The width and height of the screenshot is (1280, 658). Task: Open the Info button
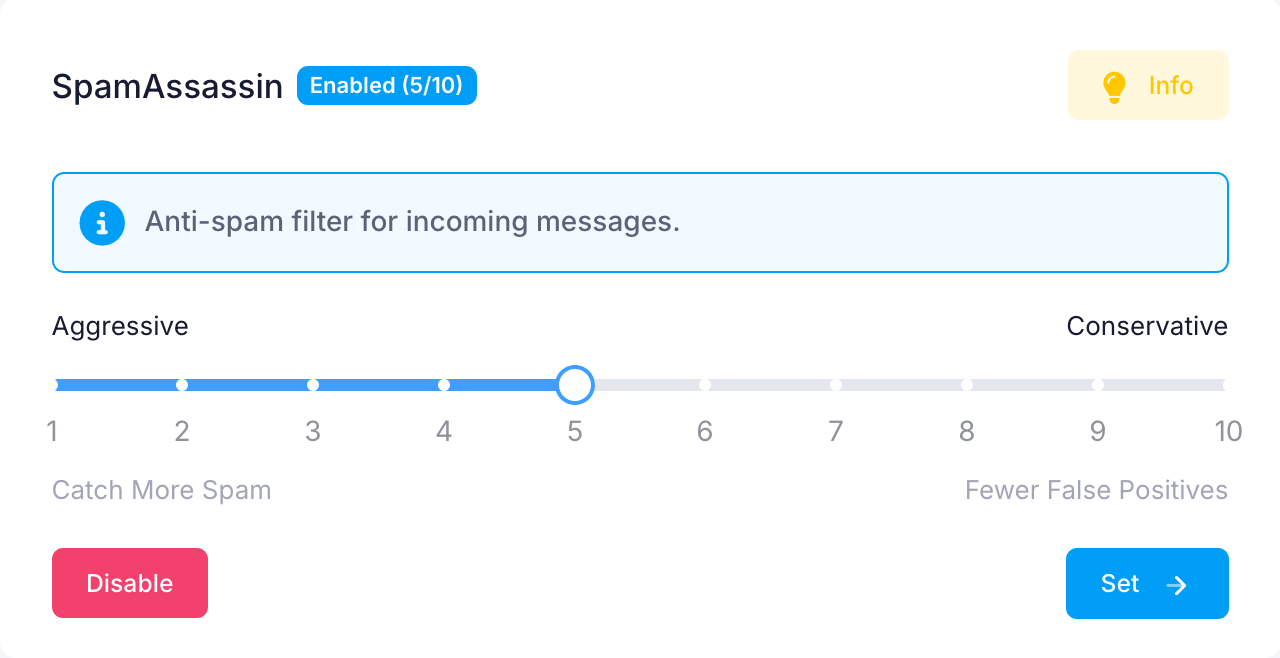(1148, 85)
